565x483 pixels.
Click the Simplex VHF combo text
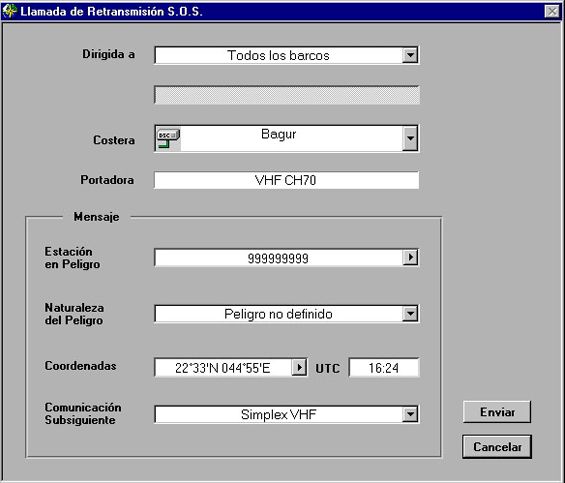(278, 414)
